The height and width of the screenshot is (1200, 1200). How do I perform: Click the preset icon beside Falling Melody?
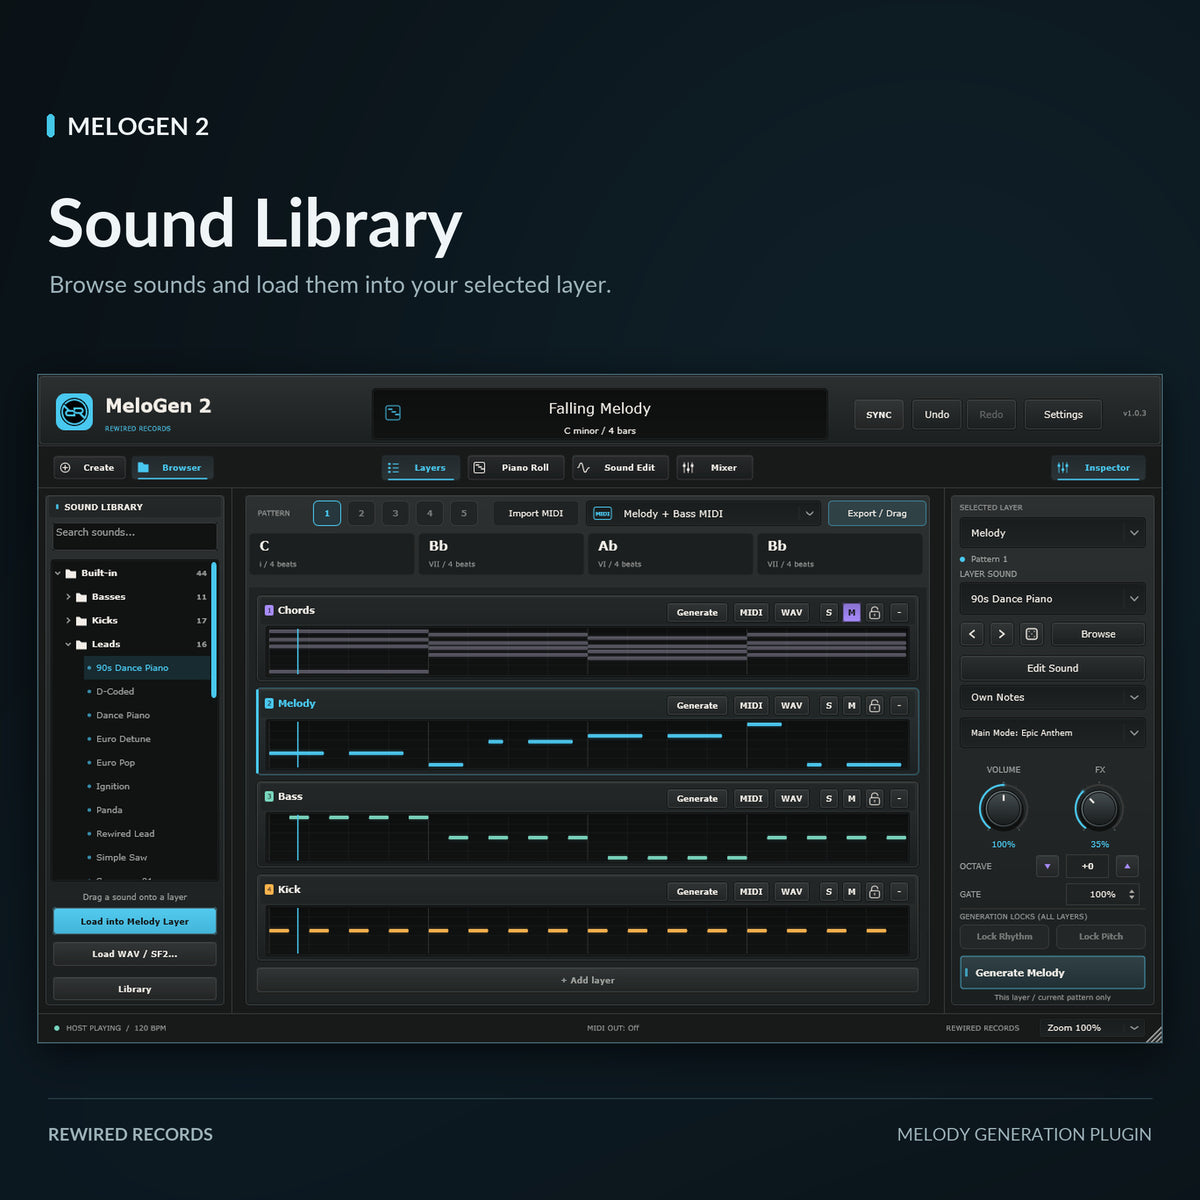point(393,413)
